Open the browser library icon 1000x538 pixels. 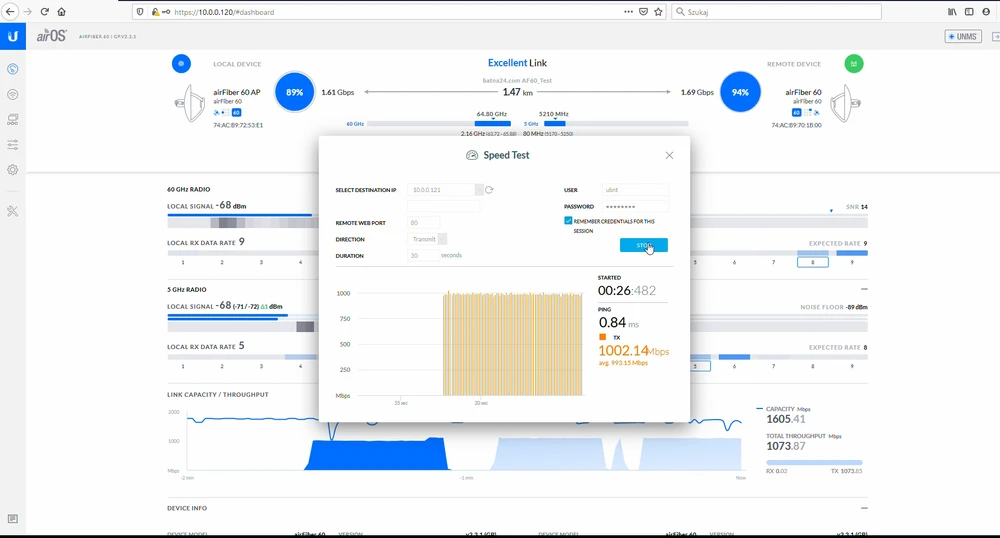coord(952,11)
